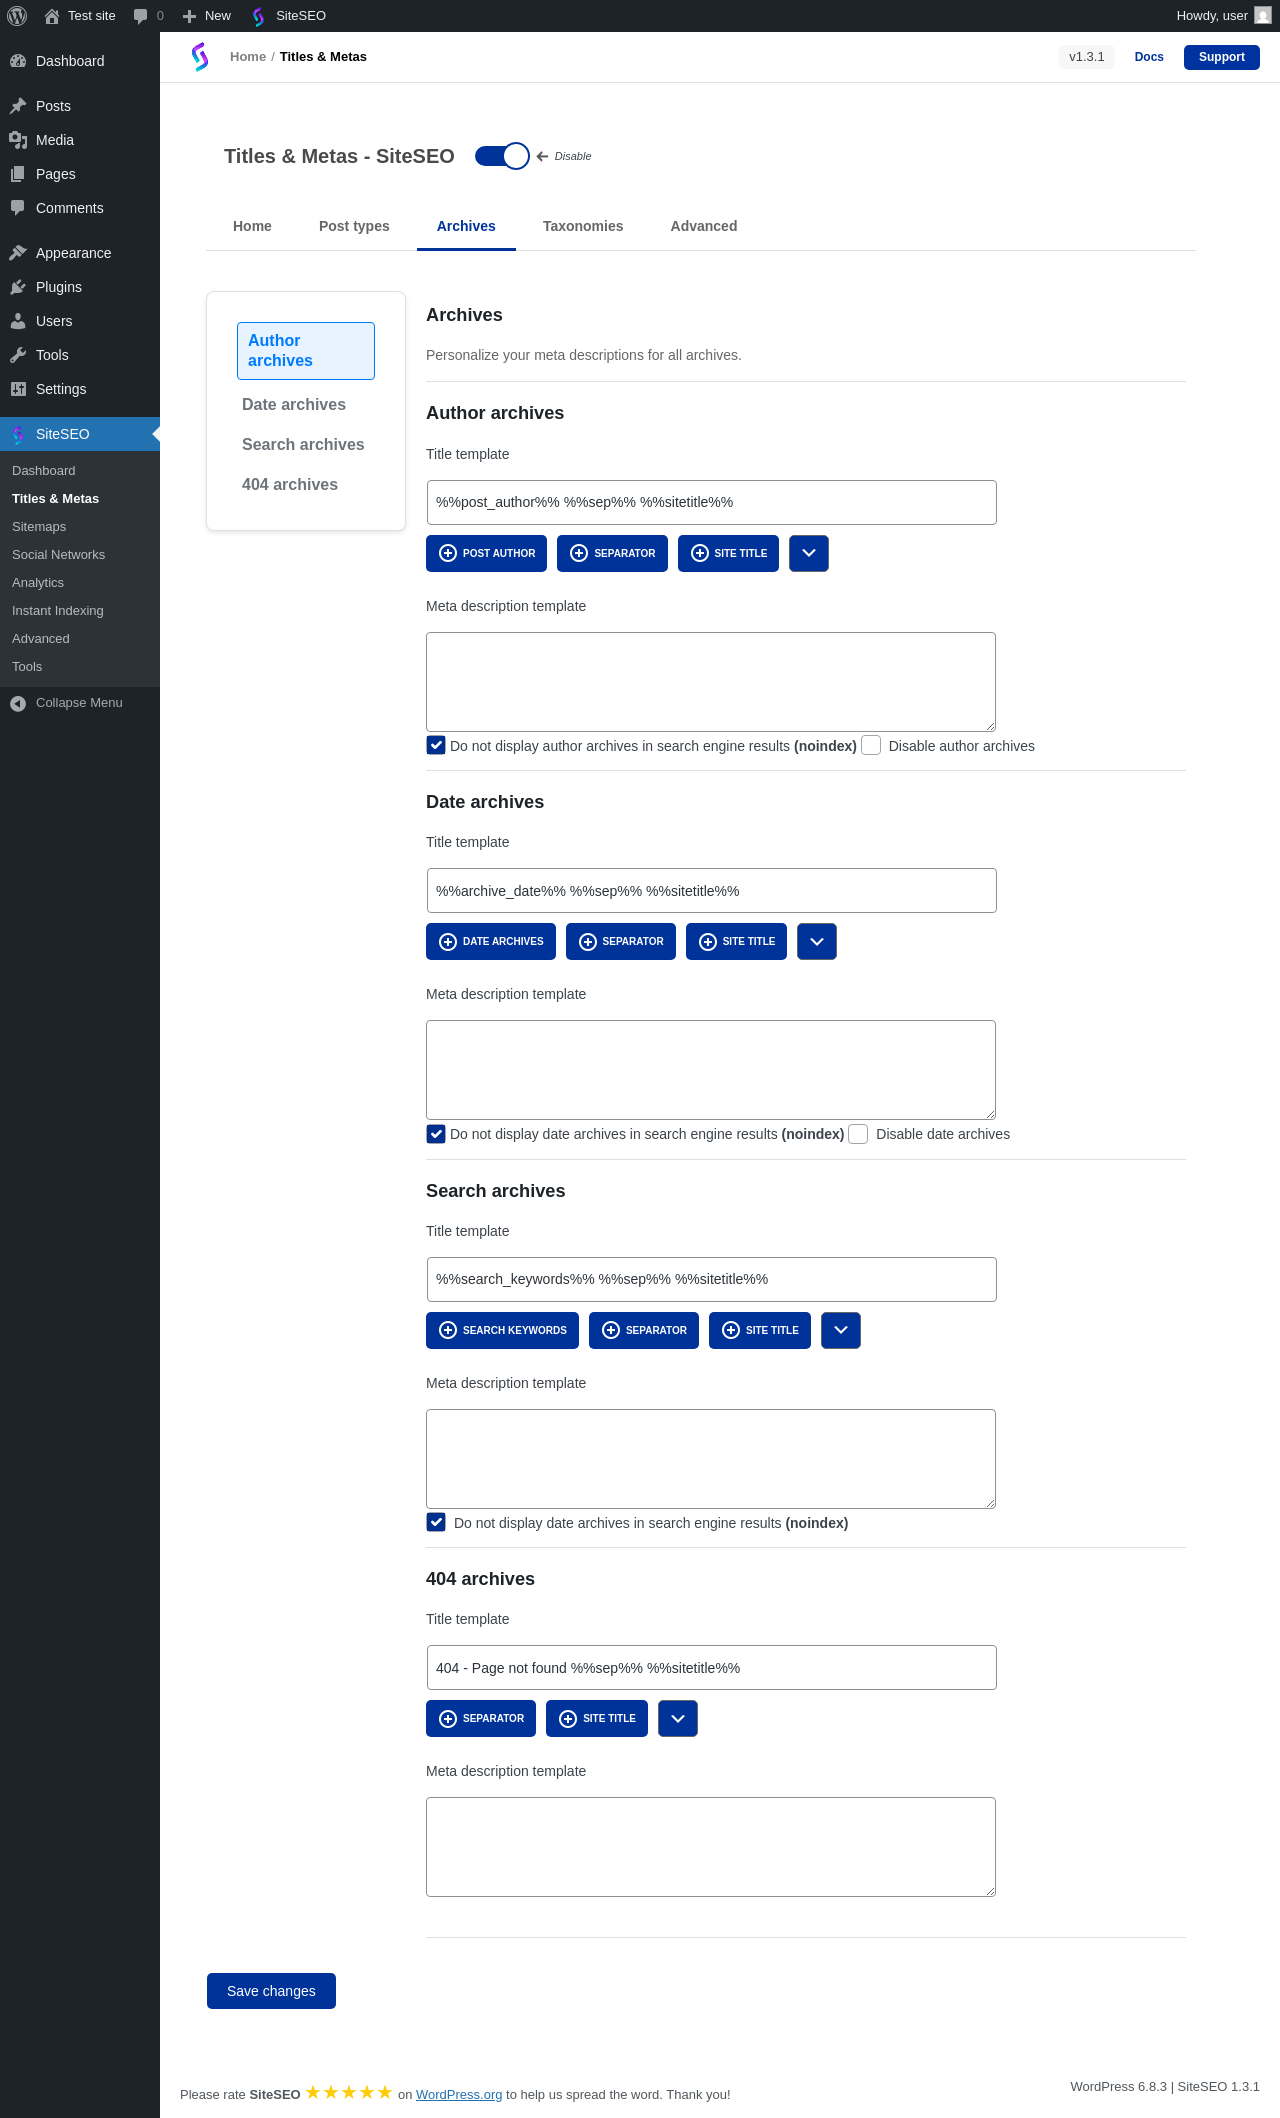
Task: Jump to 404 archives section link
Action: (290, 484)
